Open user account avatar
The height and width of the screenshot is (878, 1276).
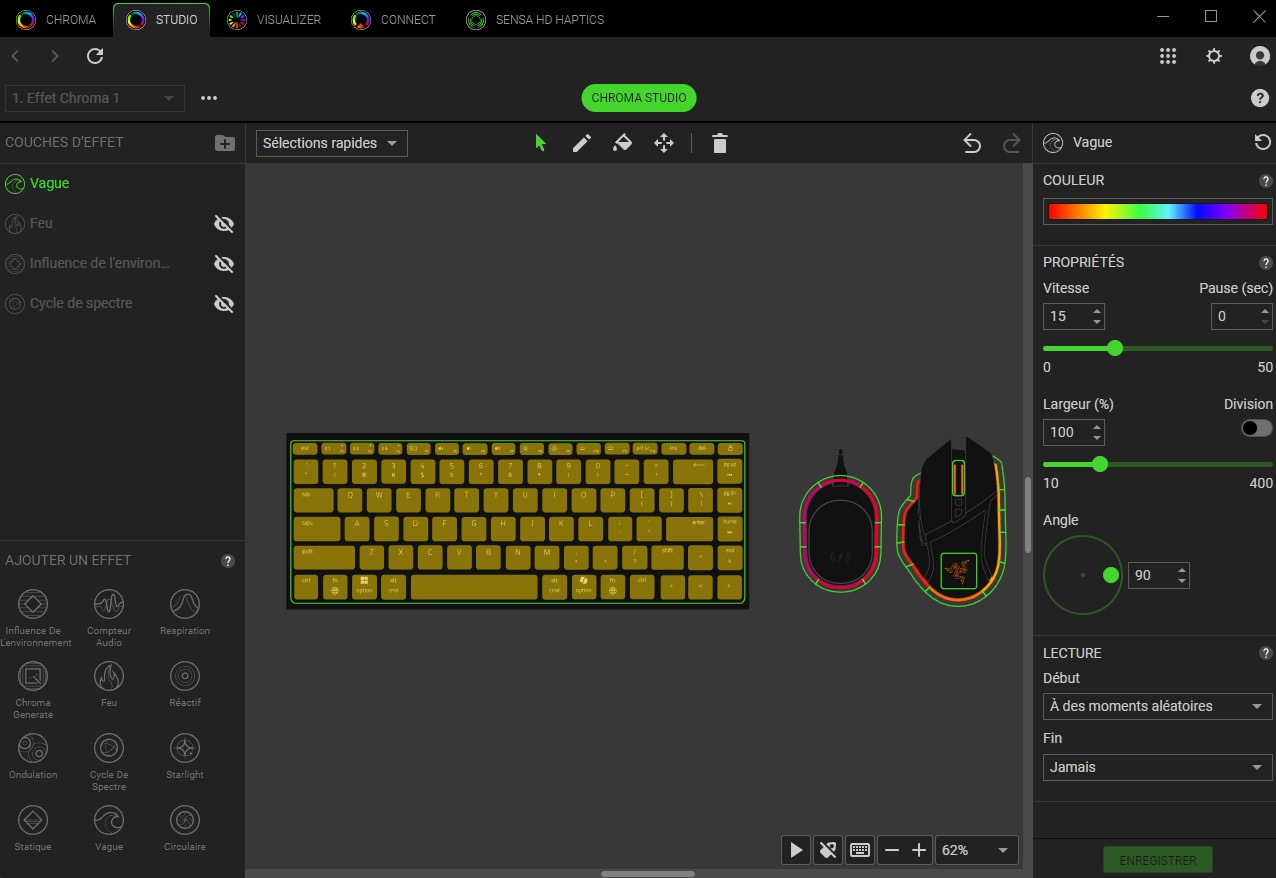1260,56
